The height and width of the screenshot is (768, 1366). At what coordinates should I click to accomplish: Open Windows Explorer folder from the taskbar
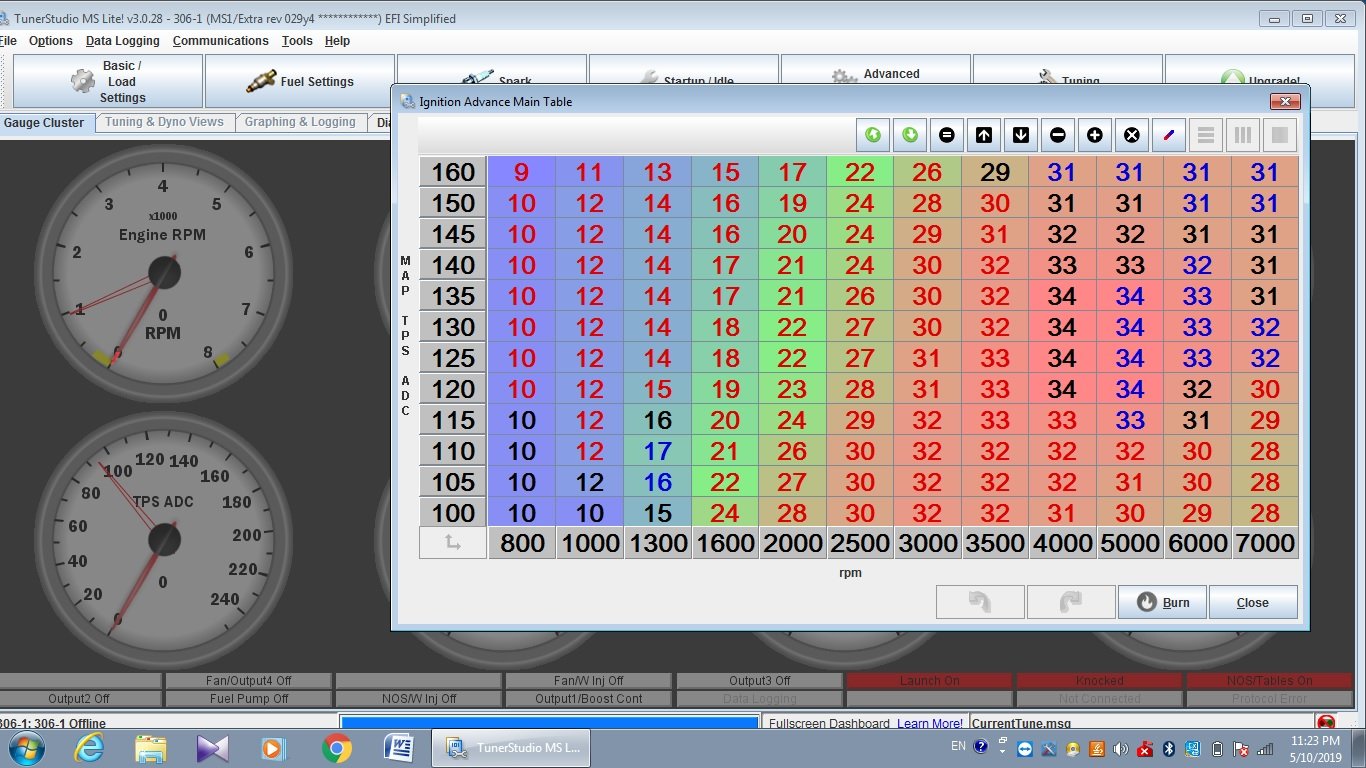pos(151,748)
